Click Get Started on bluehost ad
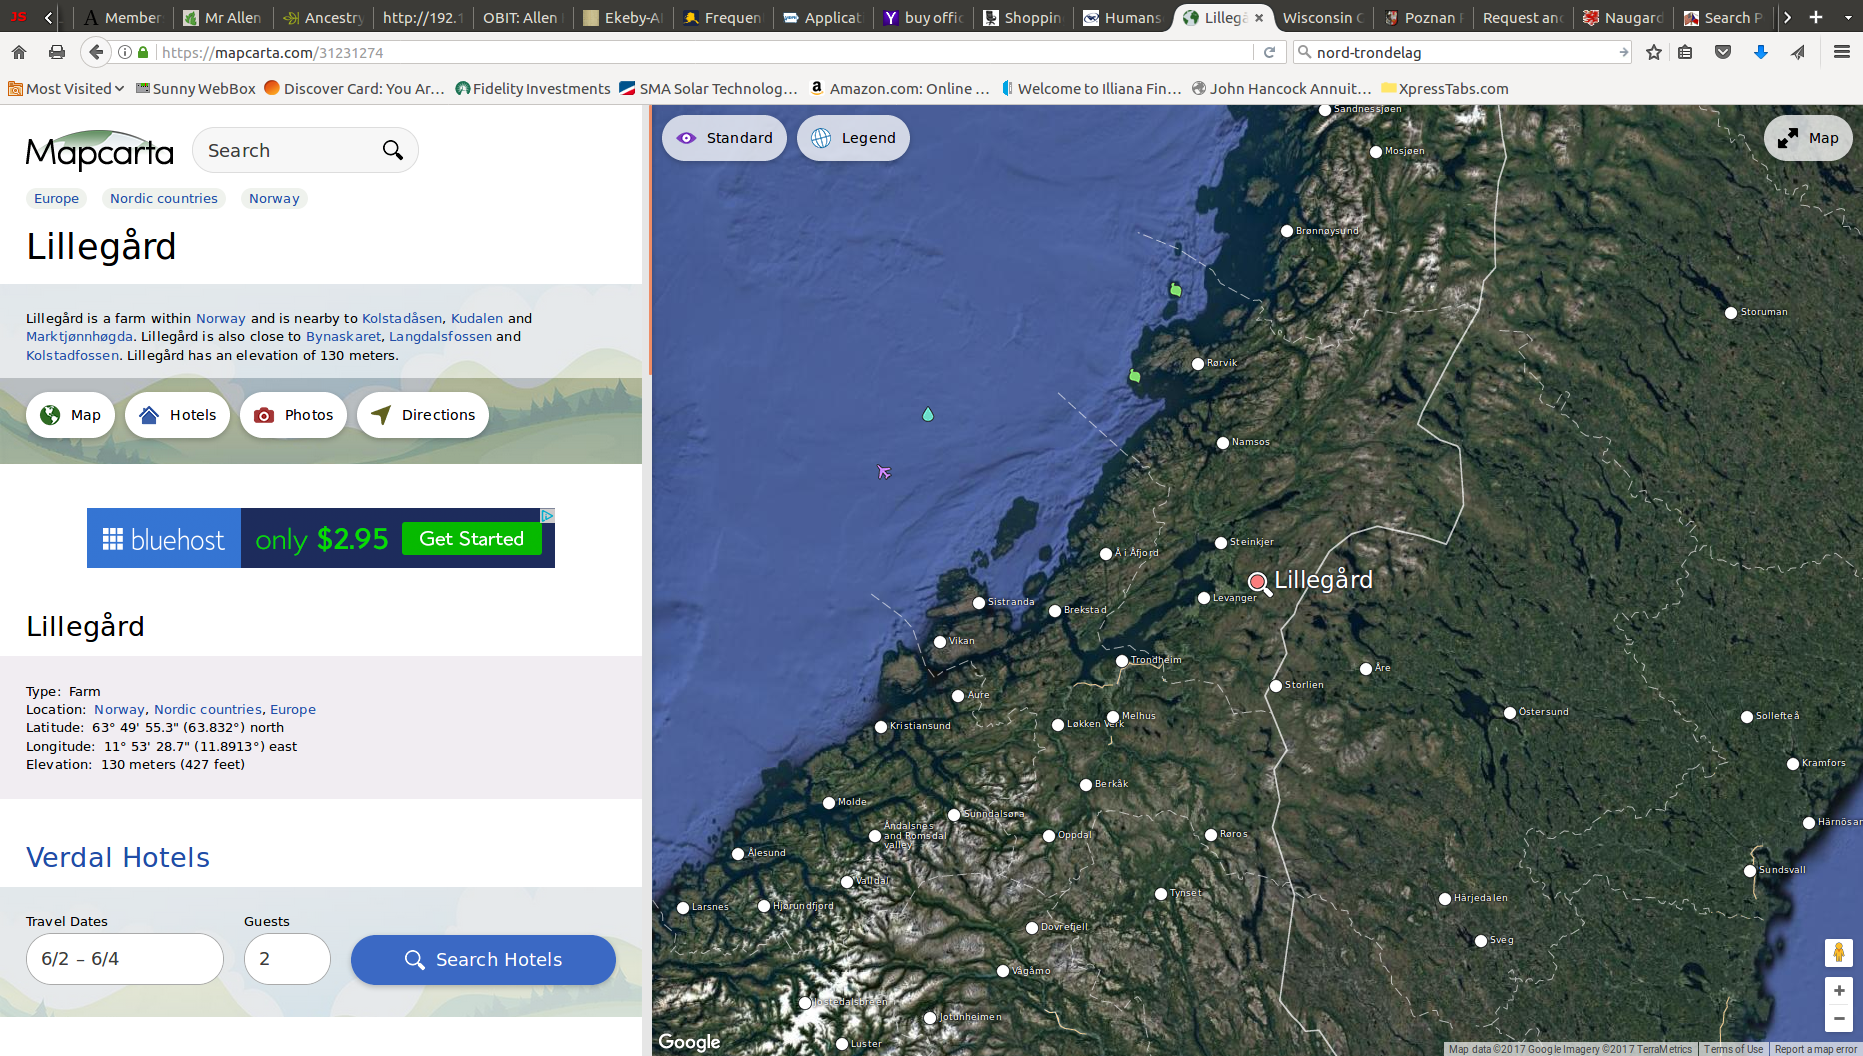The height and width of the screenshot is (1056, 1863). [472, 539]
